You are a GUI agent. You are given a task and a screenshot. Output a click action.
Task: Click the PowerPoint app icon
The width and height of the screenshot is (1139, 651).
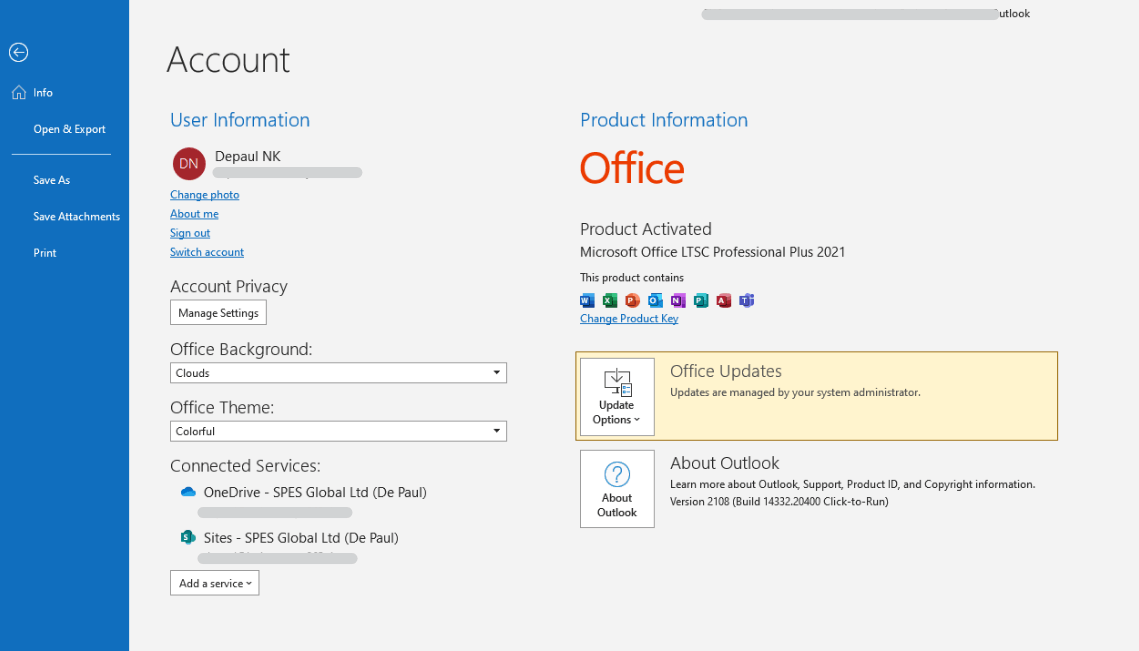[633, 300]
